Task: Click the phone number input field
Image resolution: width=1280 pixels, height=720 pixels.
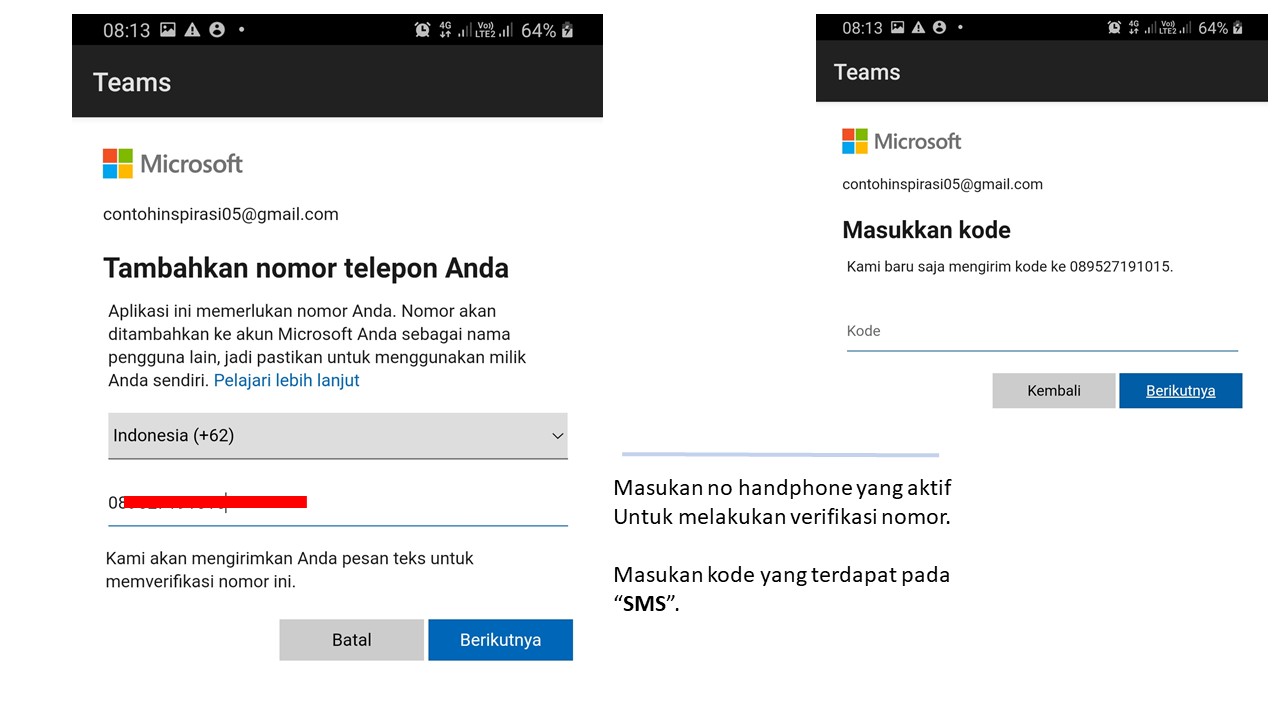Action: 338,503
